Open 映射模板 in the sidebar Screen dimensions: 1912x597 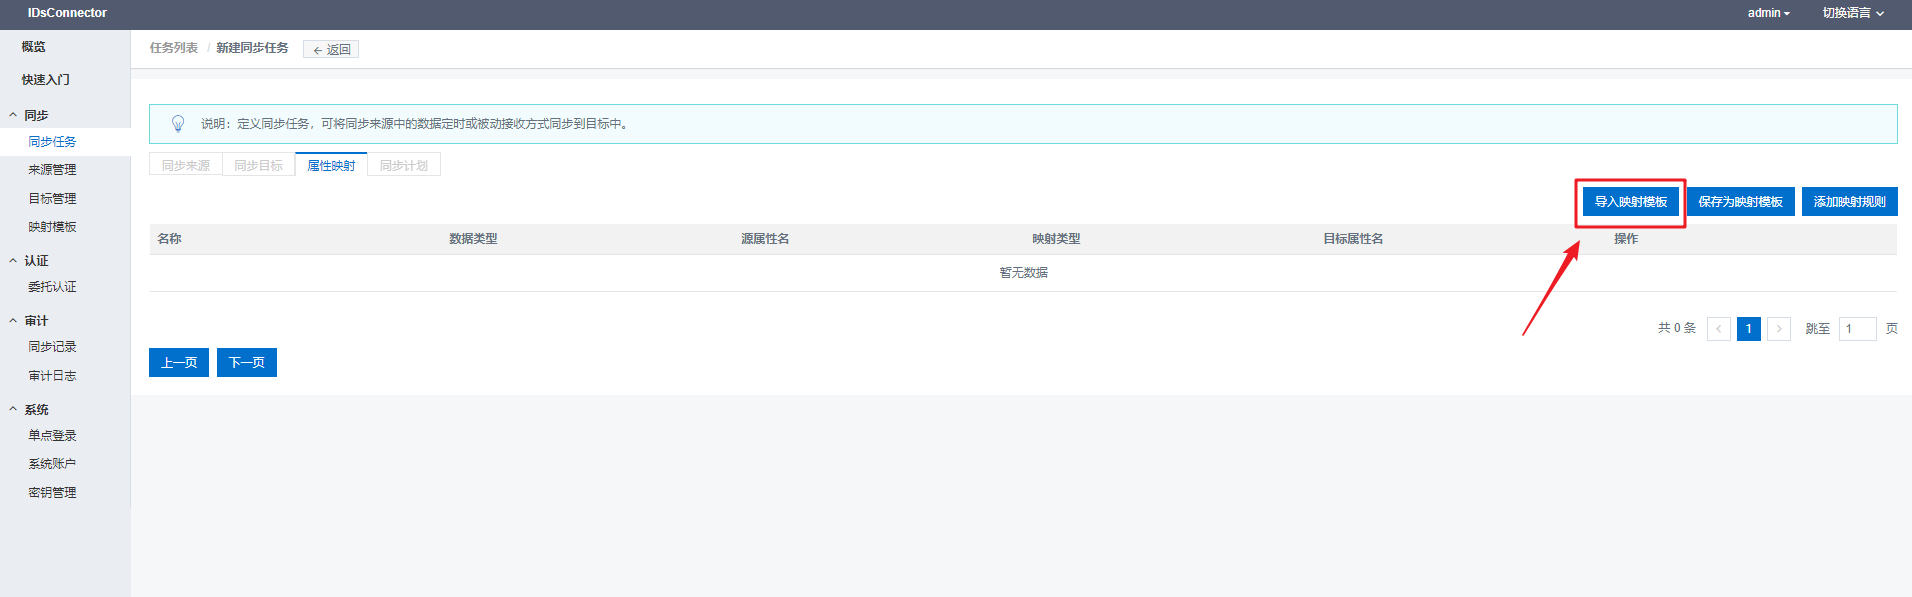52,227
